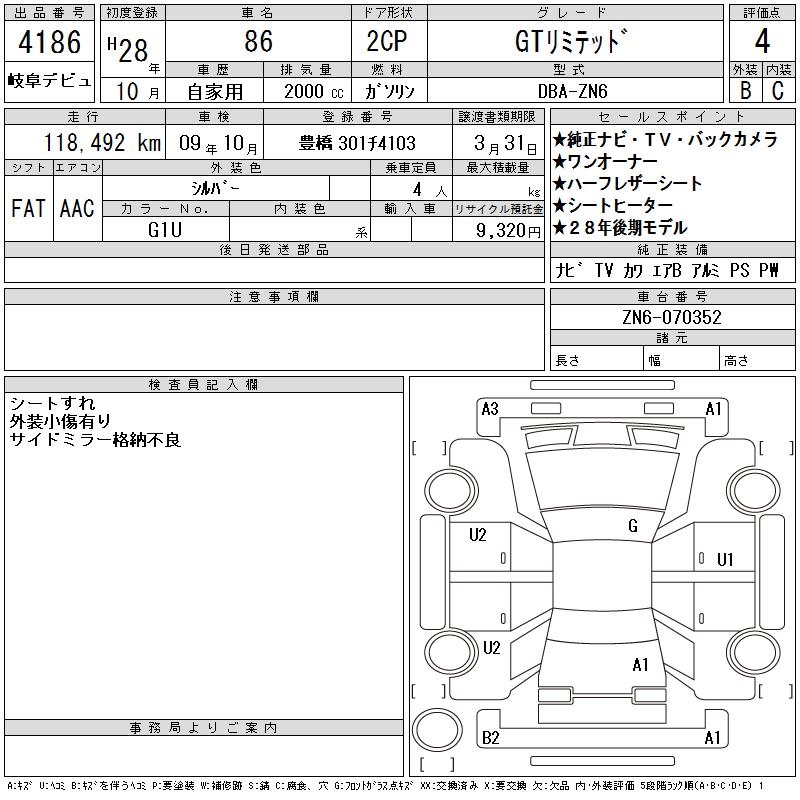This screenshot has height=800, width=800.
Task: Select the H28 first registration year
Action: pos(128,49)
